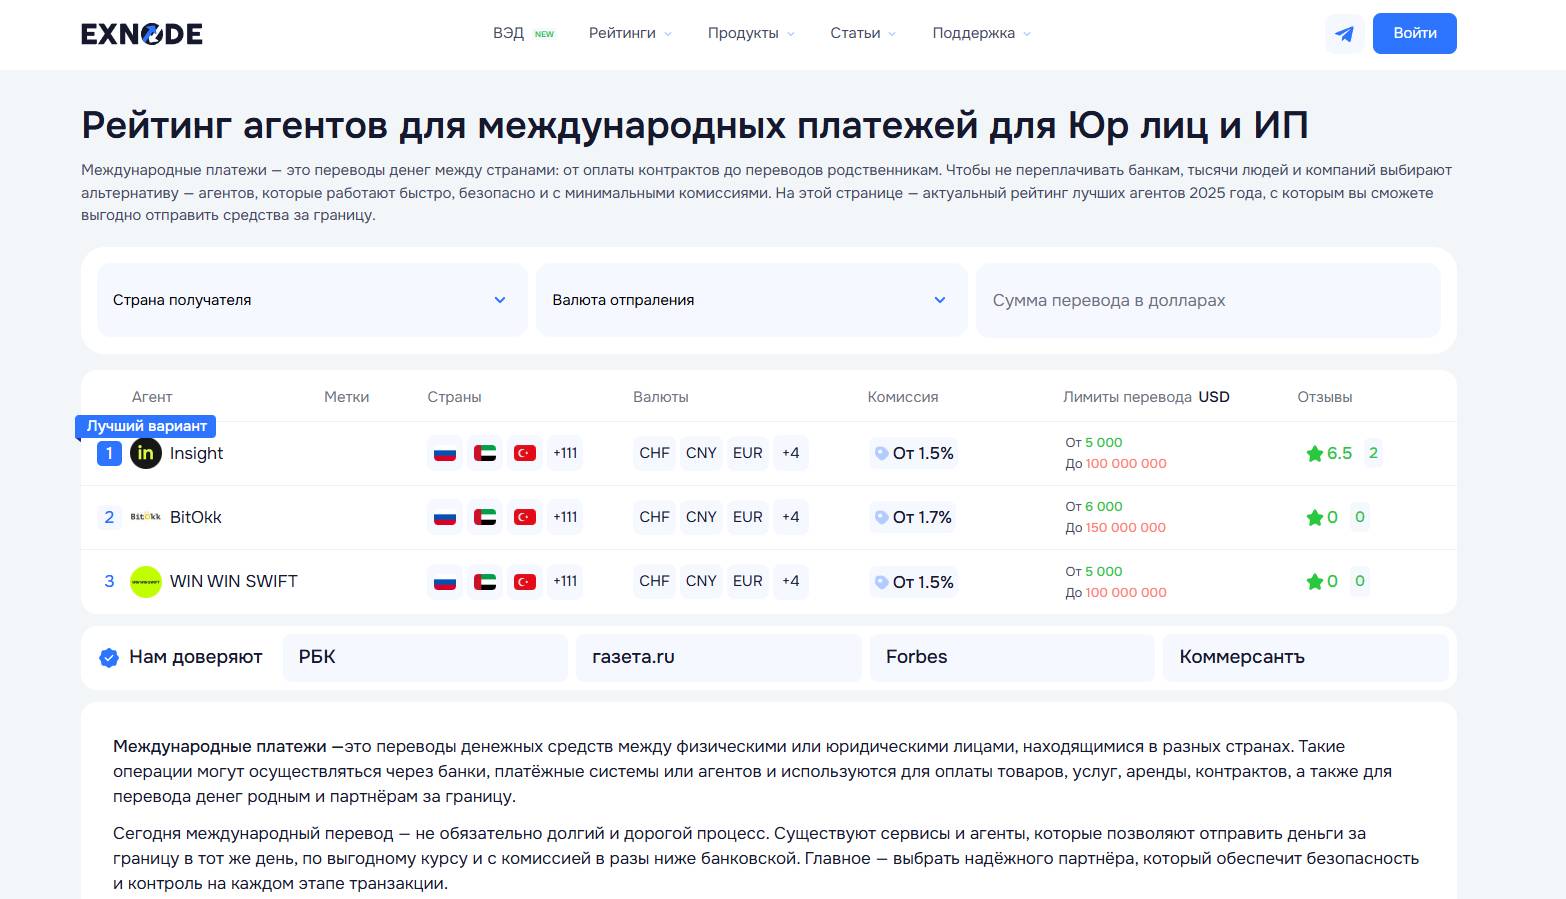Click the WIN WIN SWIFT logo icon
The width and height of the screenshot is (1566, 899).
[146, 582]
